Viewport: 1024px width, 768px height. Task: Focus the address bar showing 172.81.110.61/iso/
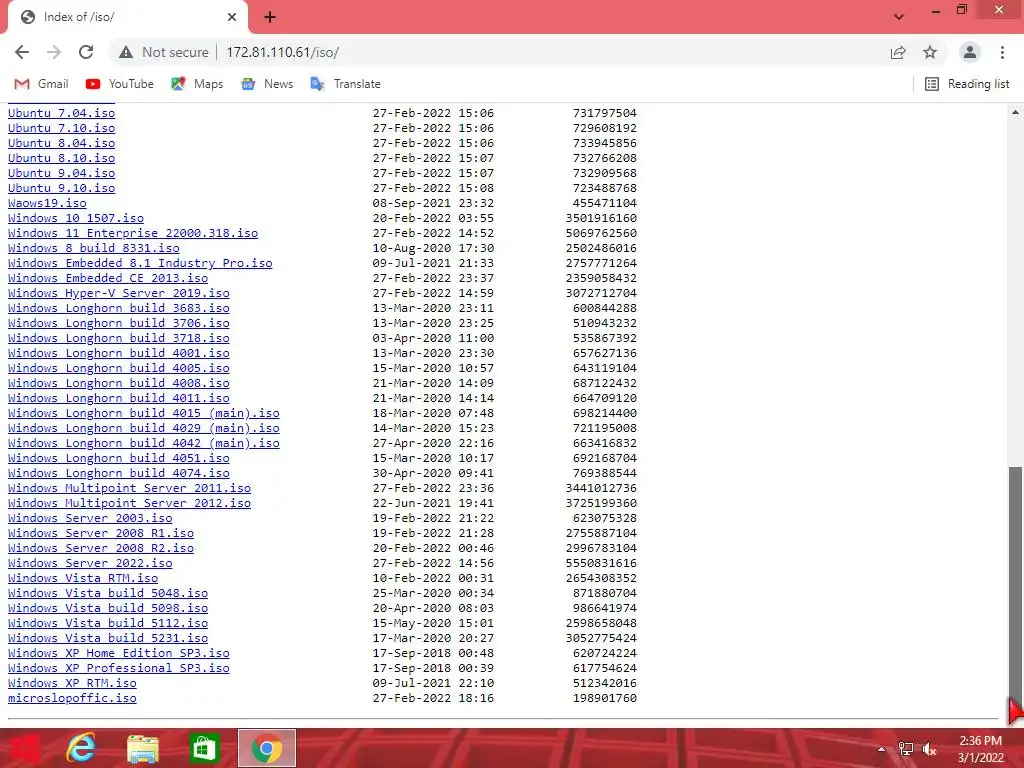[283, 52]
